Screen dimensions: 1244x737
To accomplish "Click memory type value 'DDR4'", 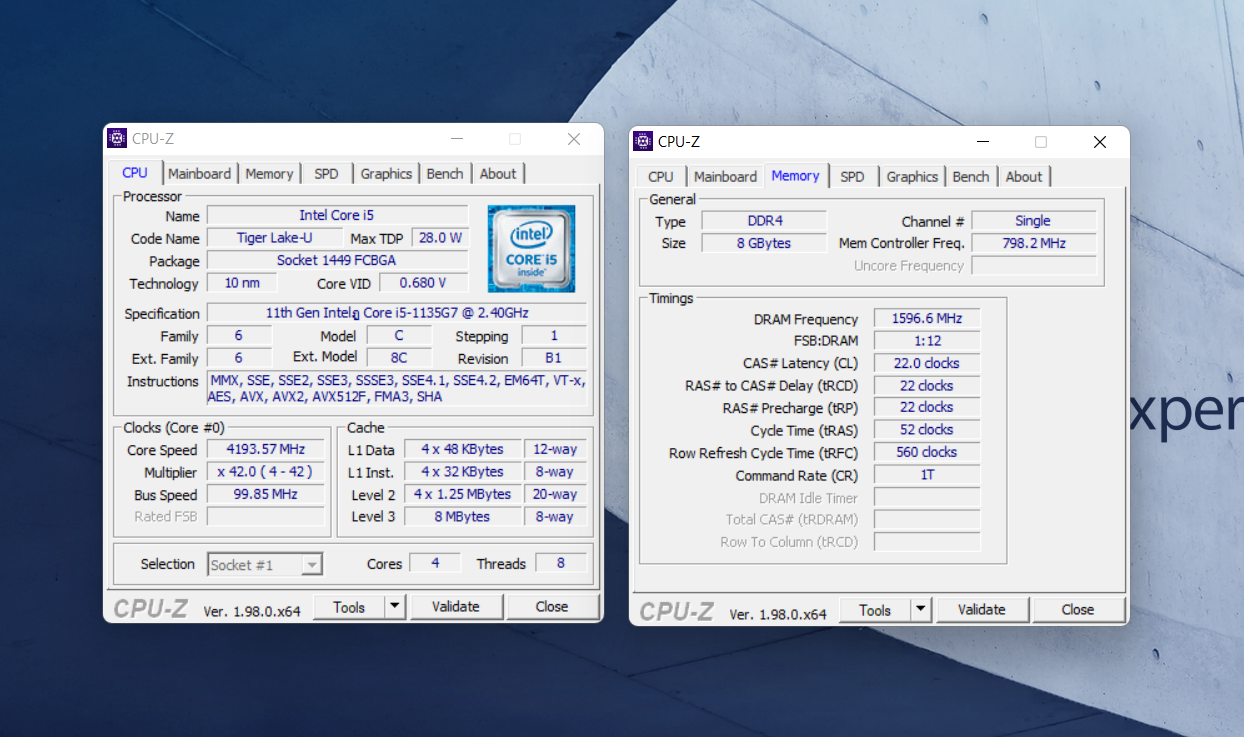I will 764,221.
